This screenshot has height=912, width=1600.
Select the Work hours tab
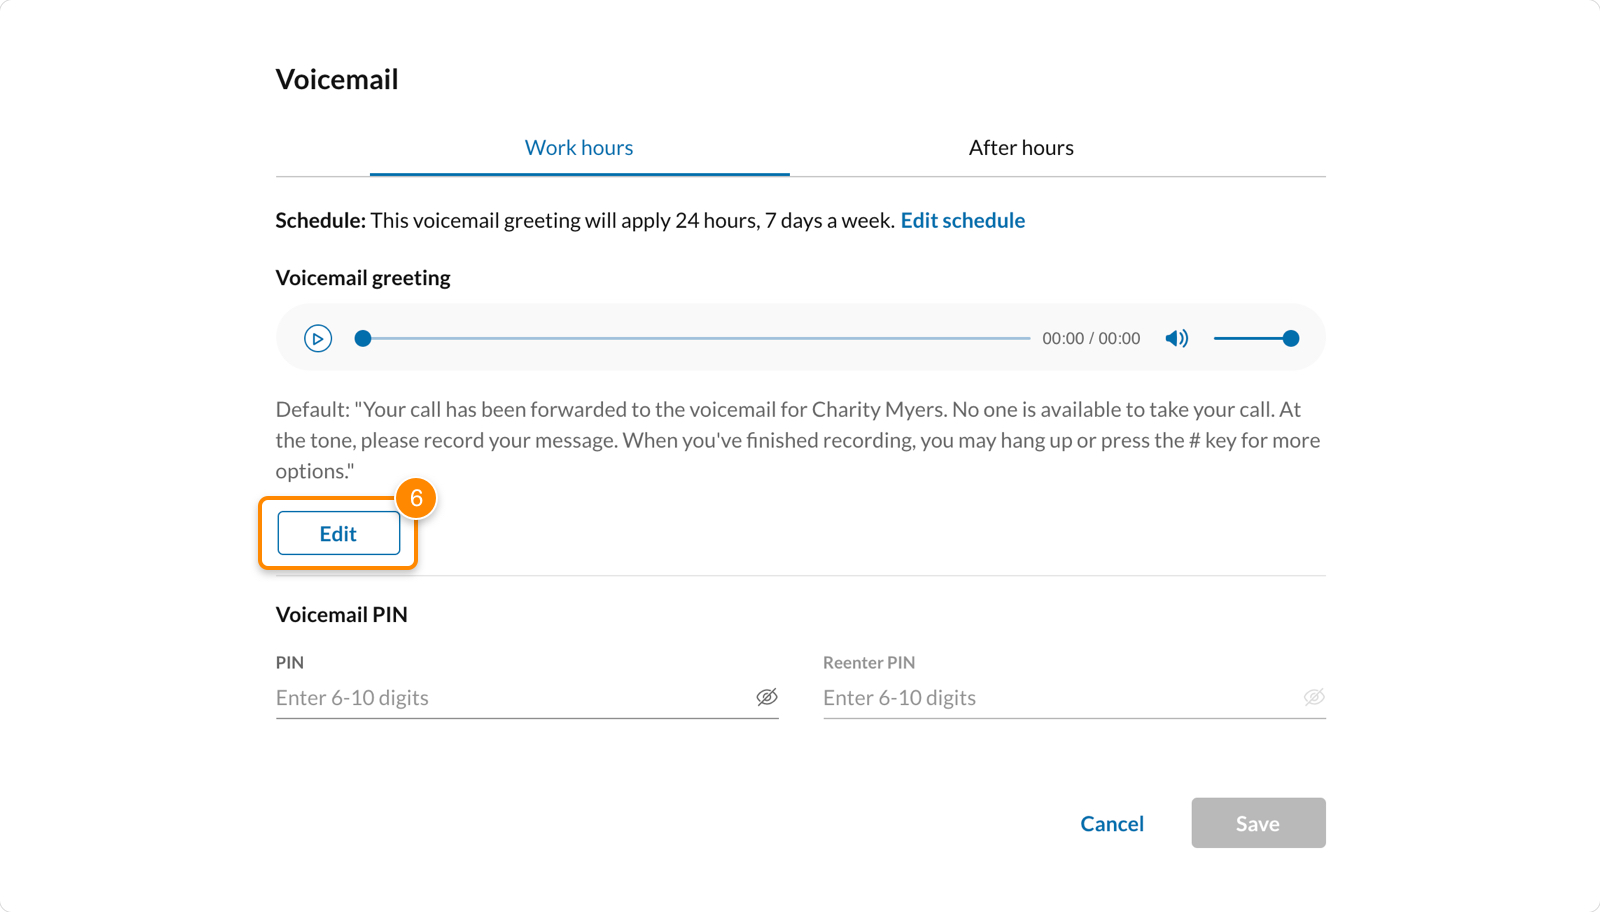(579, 147)
